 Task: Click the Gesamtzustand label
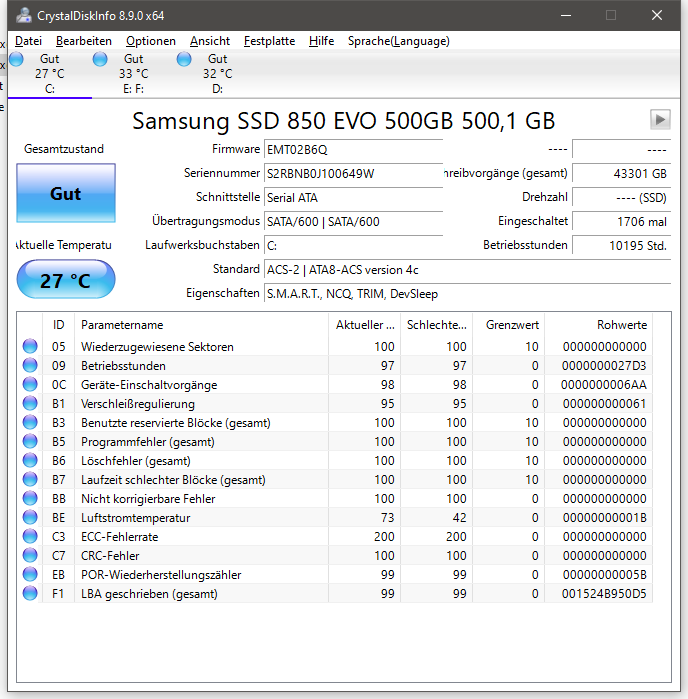click(64, 149)
